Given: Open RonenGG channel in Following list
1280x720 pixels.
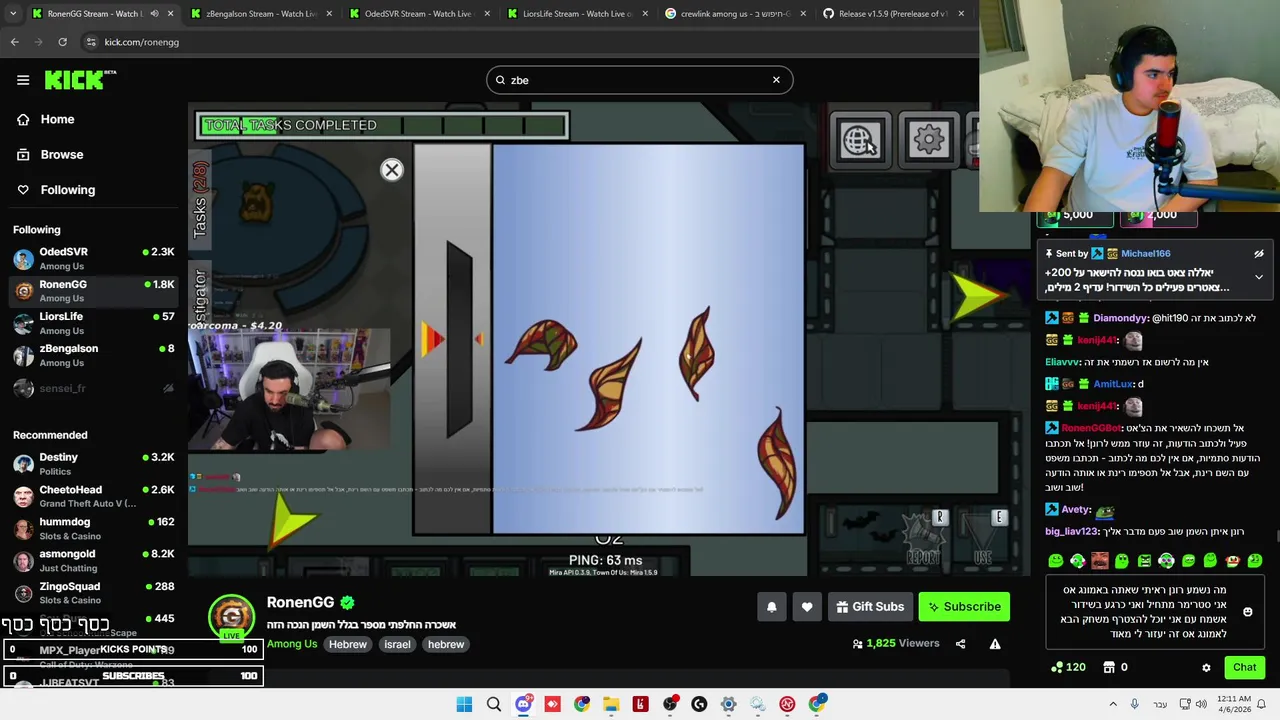Looking at the screenshot, I should (x=94, y=291).
